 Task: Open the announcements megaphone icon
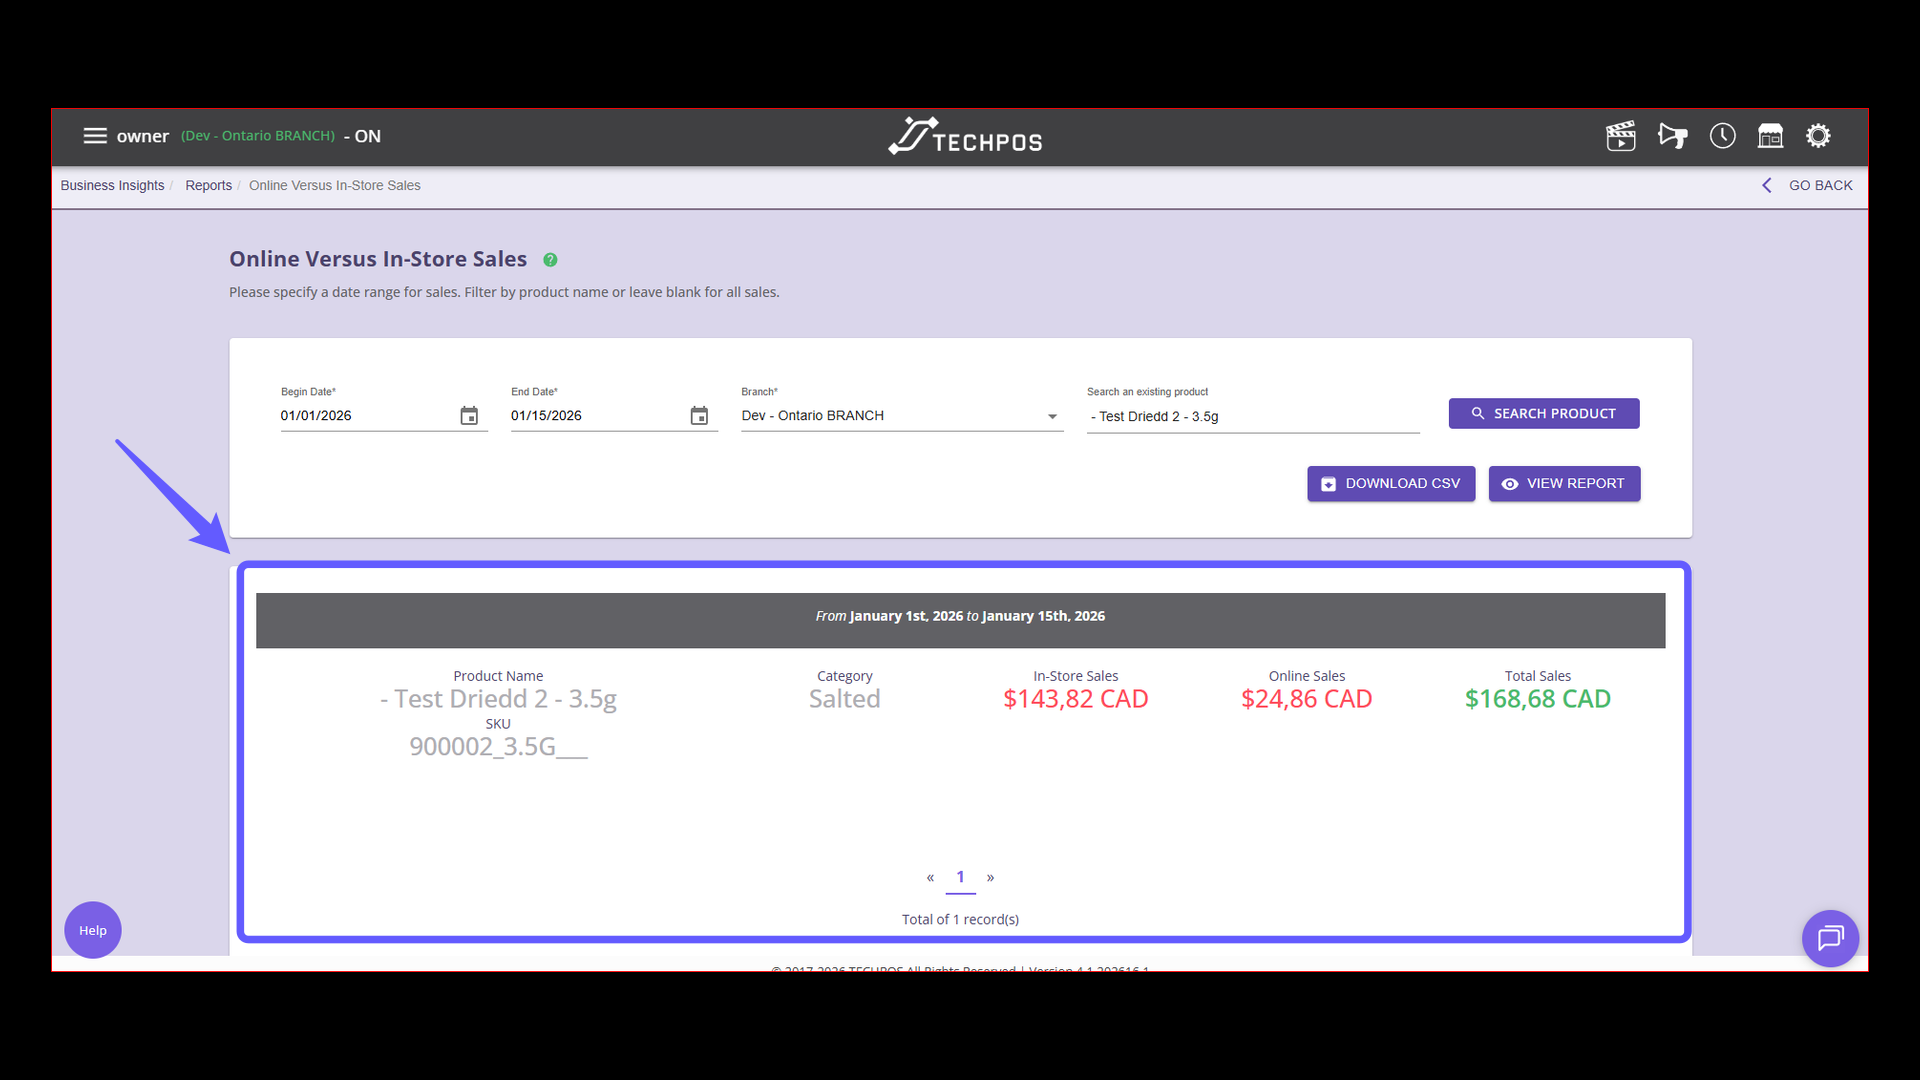click(1672, 136)
